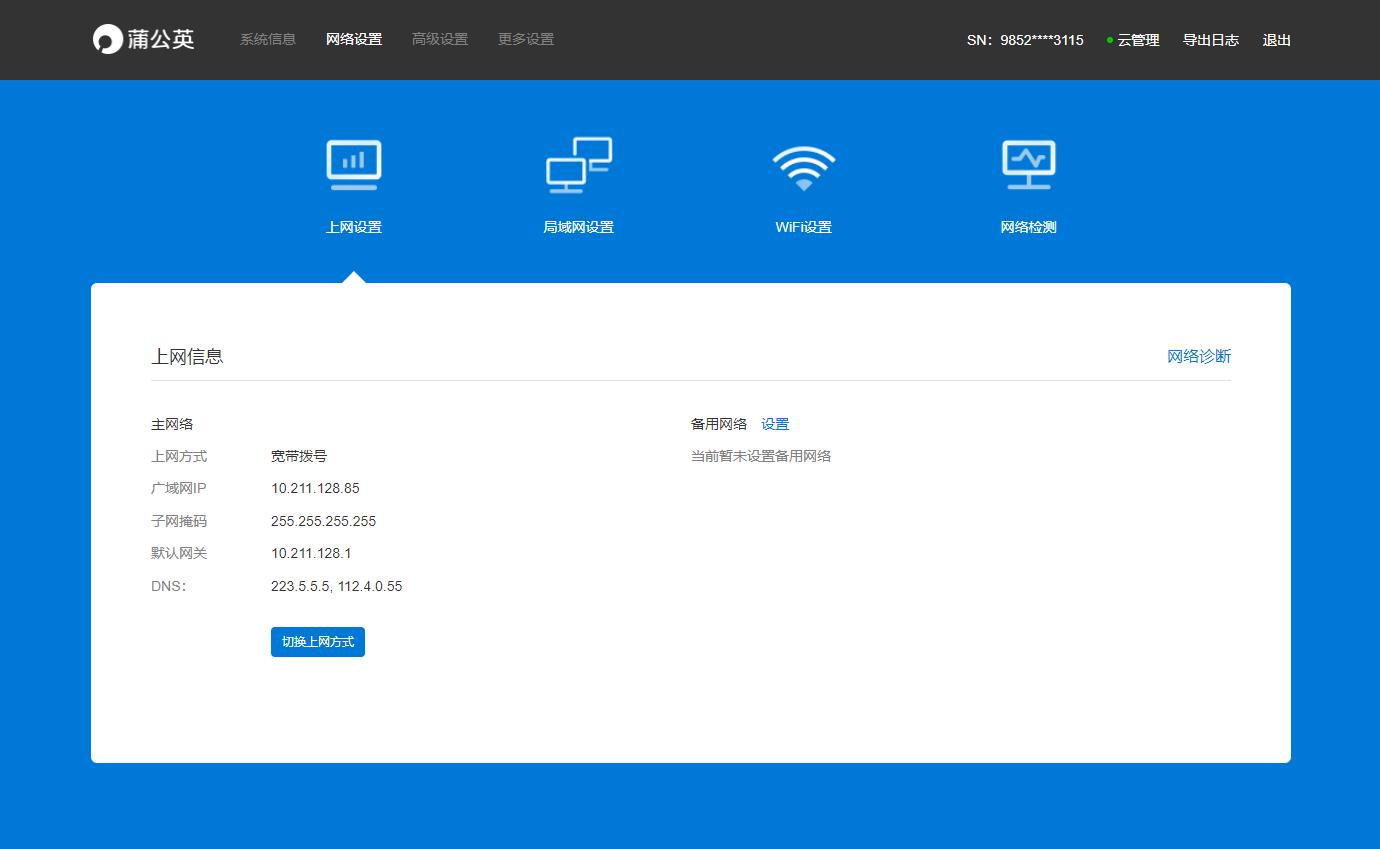Click 退出 to log out

point(1276,40)
